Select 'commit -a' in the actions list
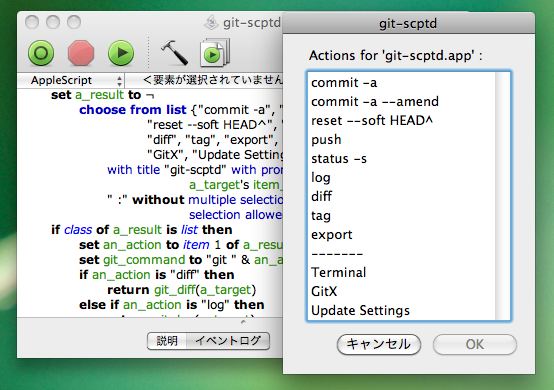 pyautogui.click(x=401, y=83)
